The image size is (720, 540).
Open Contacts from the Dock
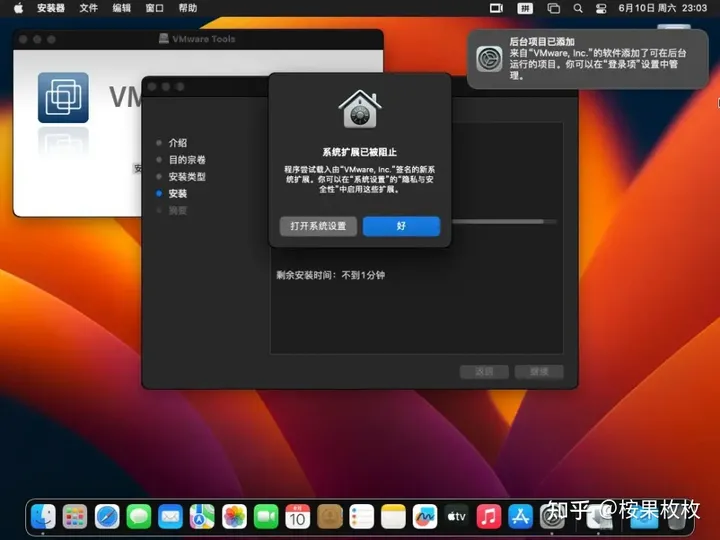[x=330, y=517]
